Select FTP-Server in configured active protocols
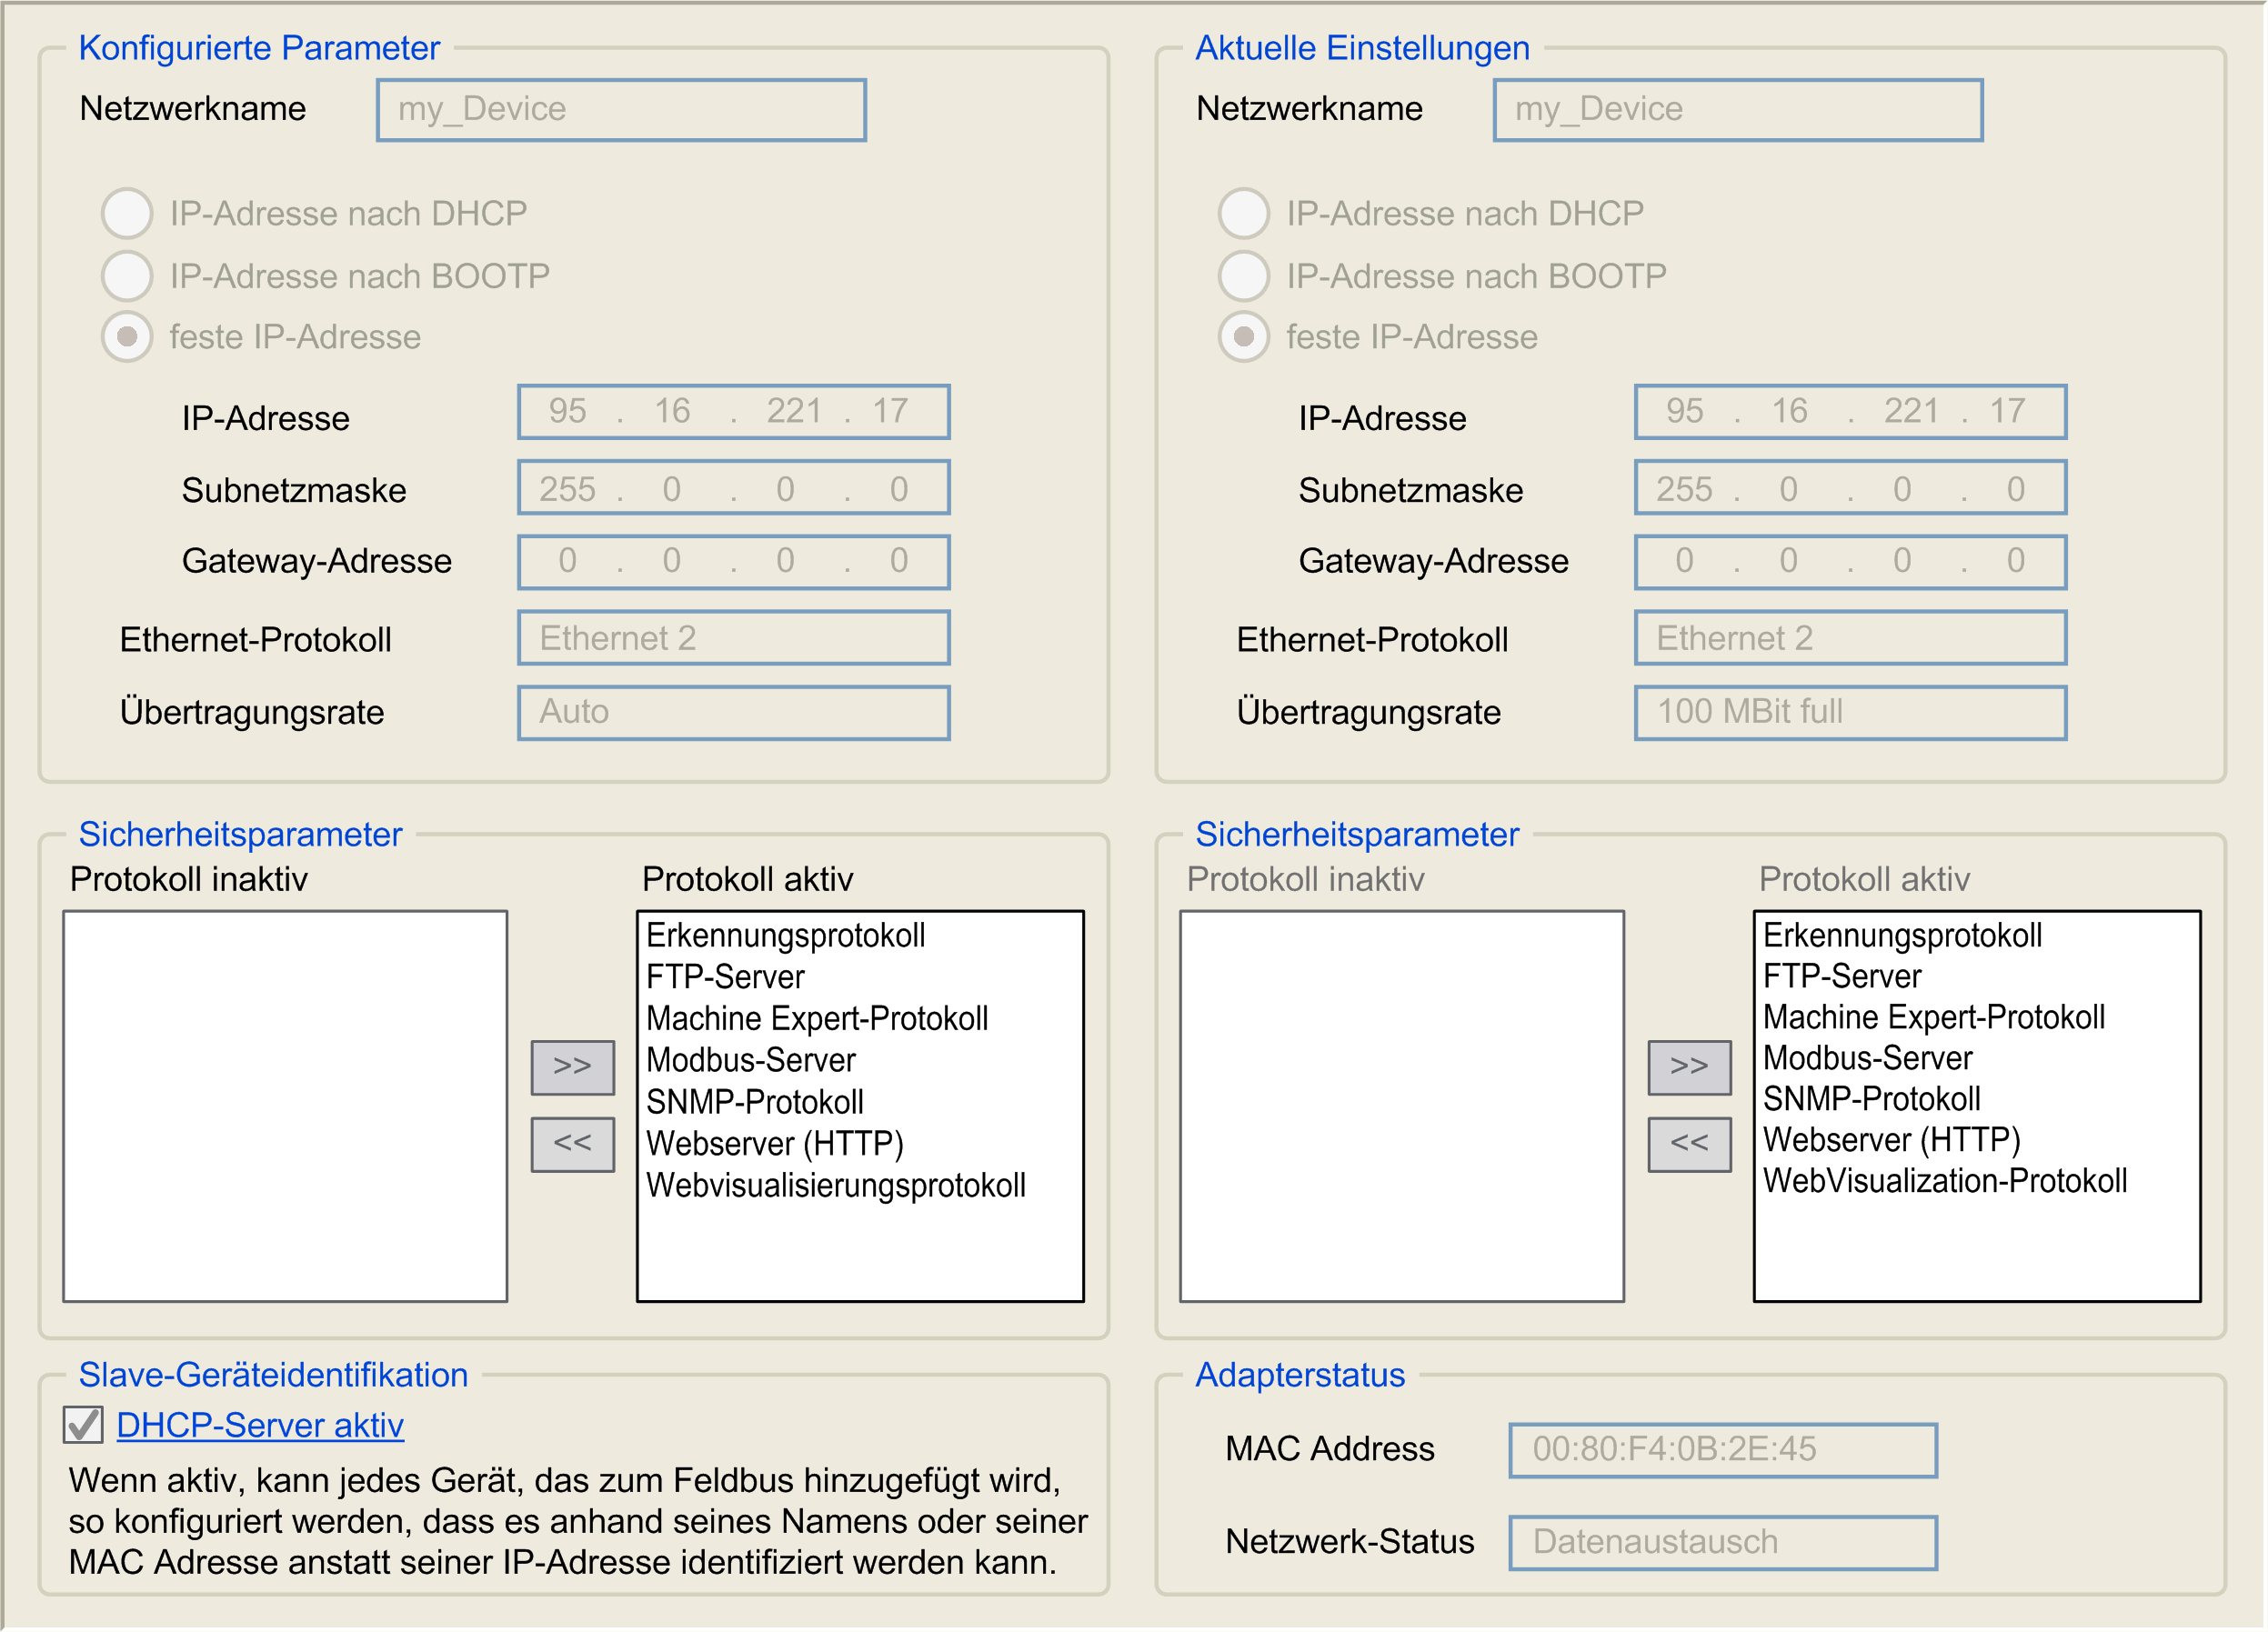 725,977
